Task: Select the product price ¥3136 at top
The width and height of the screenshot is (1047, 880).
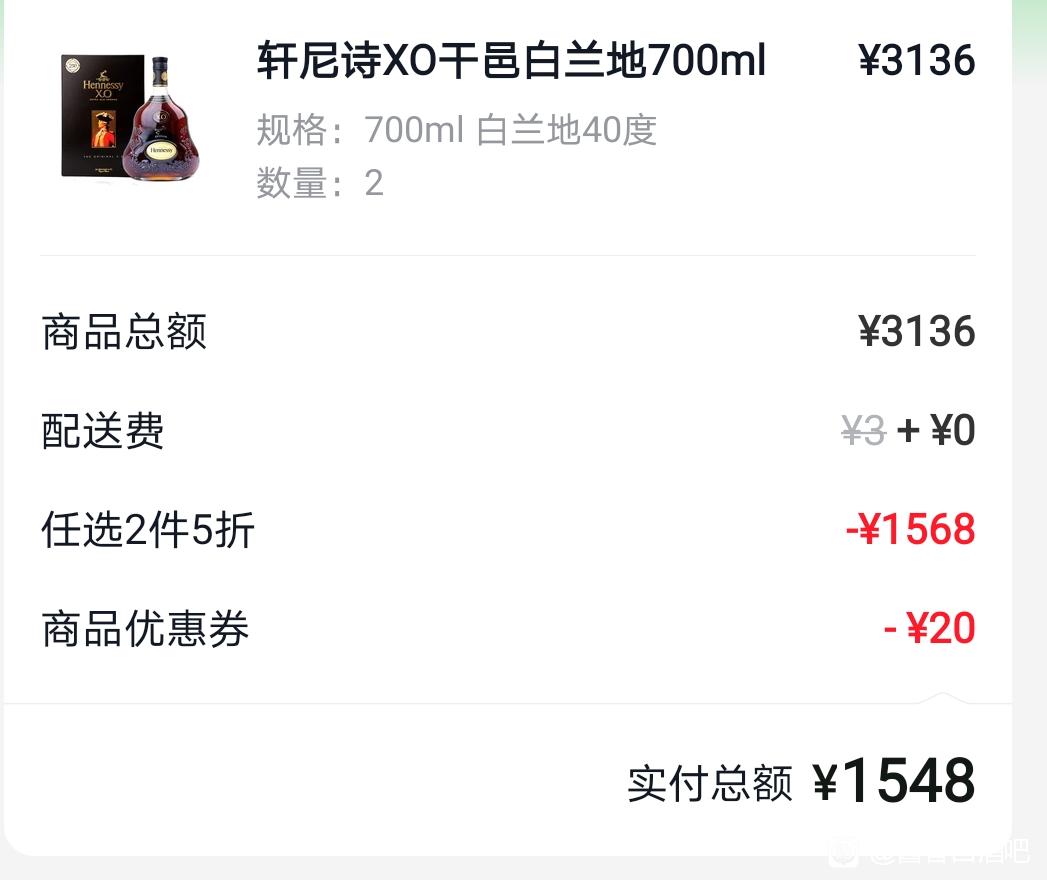Action: pyautogui.click(x=917, y=60)
